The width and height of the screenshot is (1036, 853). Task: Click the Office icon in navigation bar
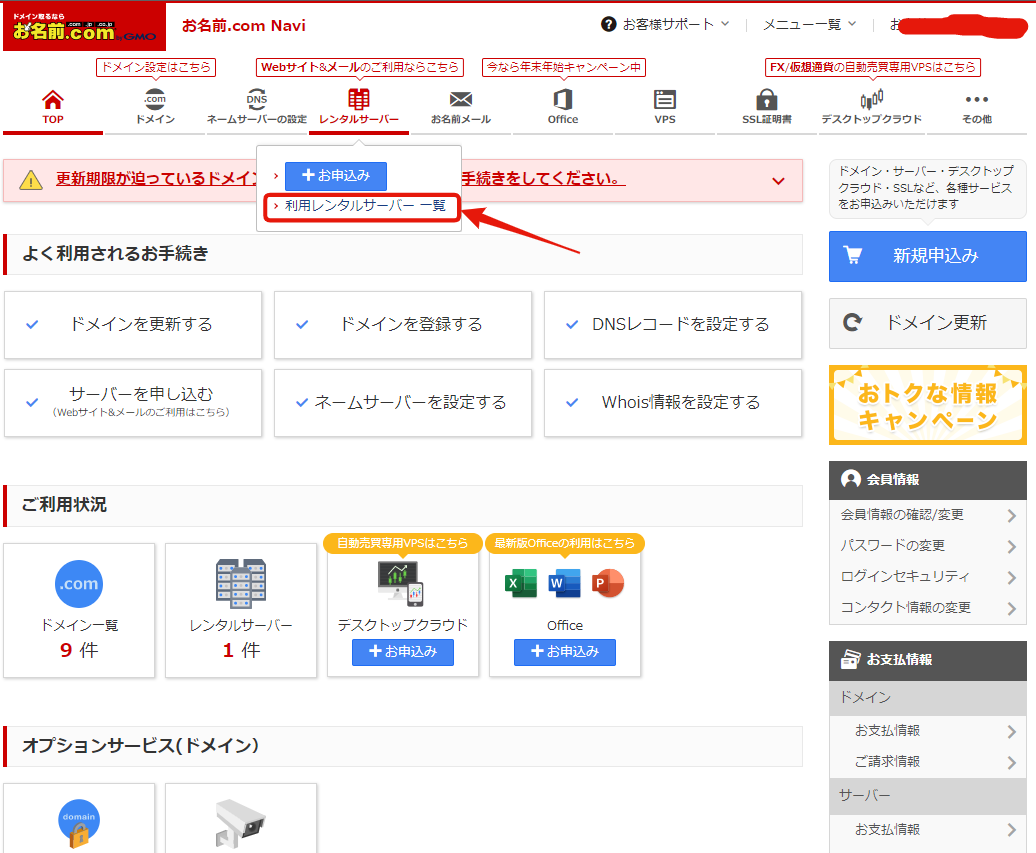562,100
